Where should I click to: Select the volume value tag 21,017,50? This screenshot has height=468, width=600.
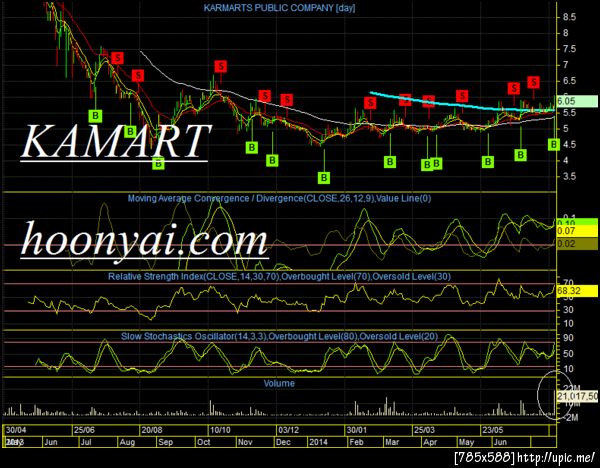[577, 396]
